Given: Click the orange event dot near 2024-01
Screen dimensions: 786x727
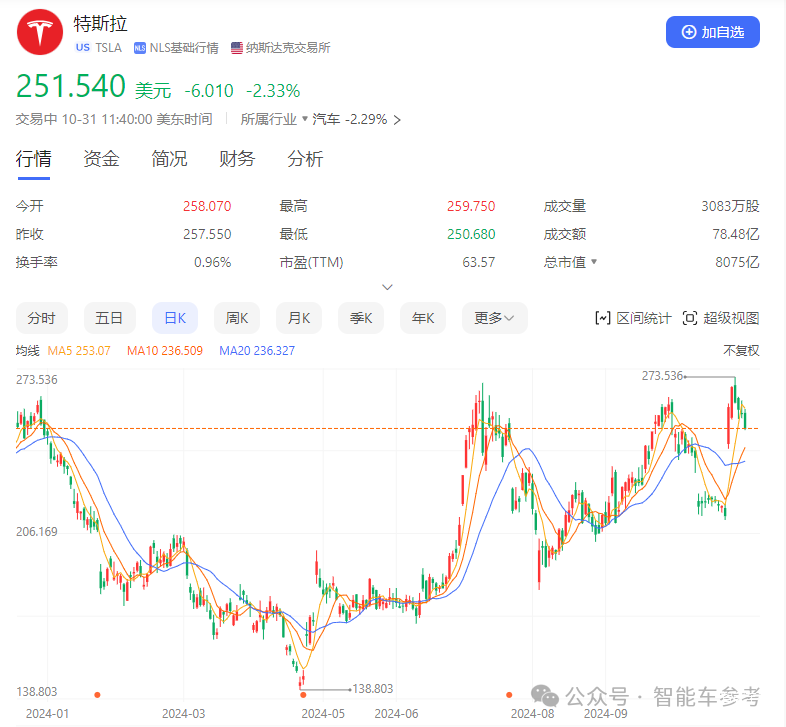Looking at the screenshot, I should click(x=97, y=694).
